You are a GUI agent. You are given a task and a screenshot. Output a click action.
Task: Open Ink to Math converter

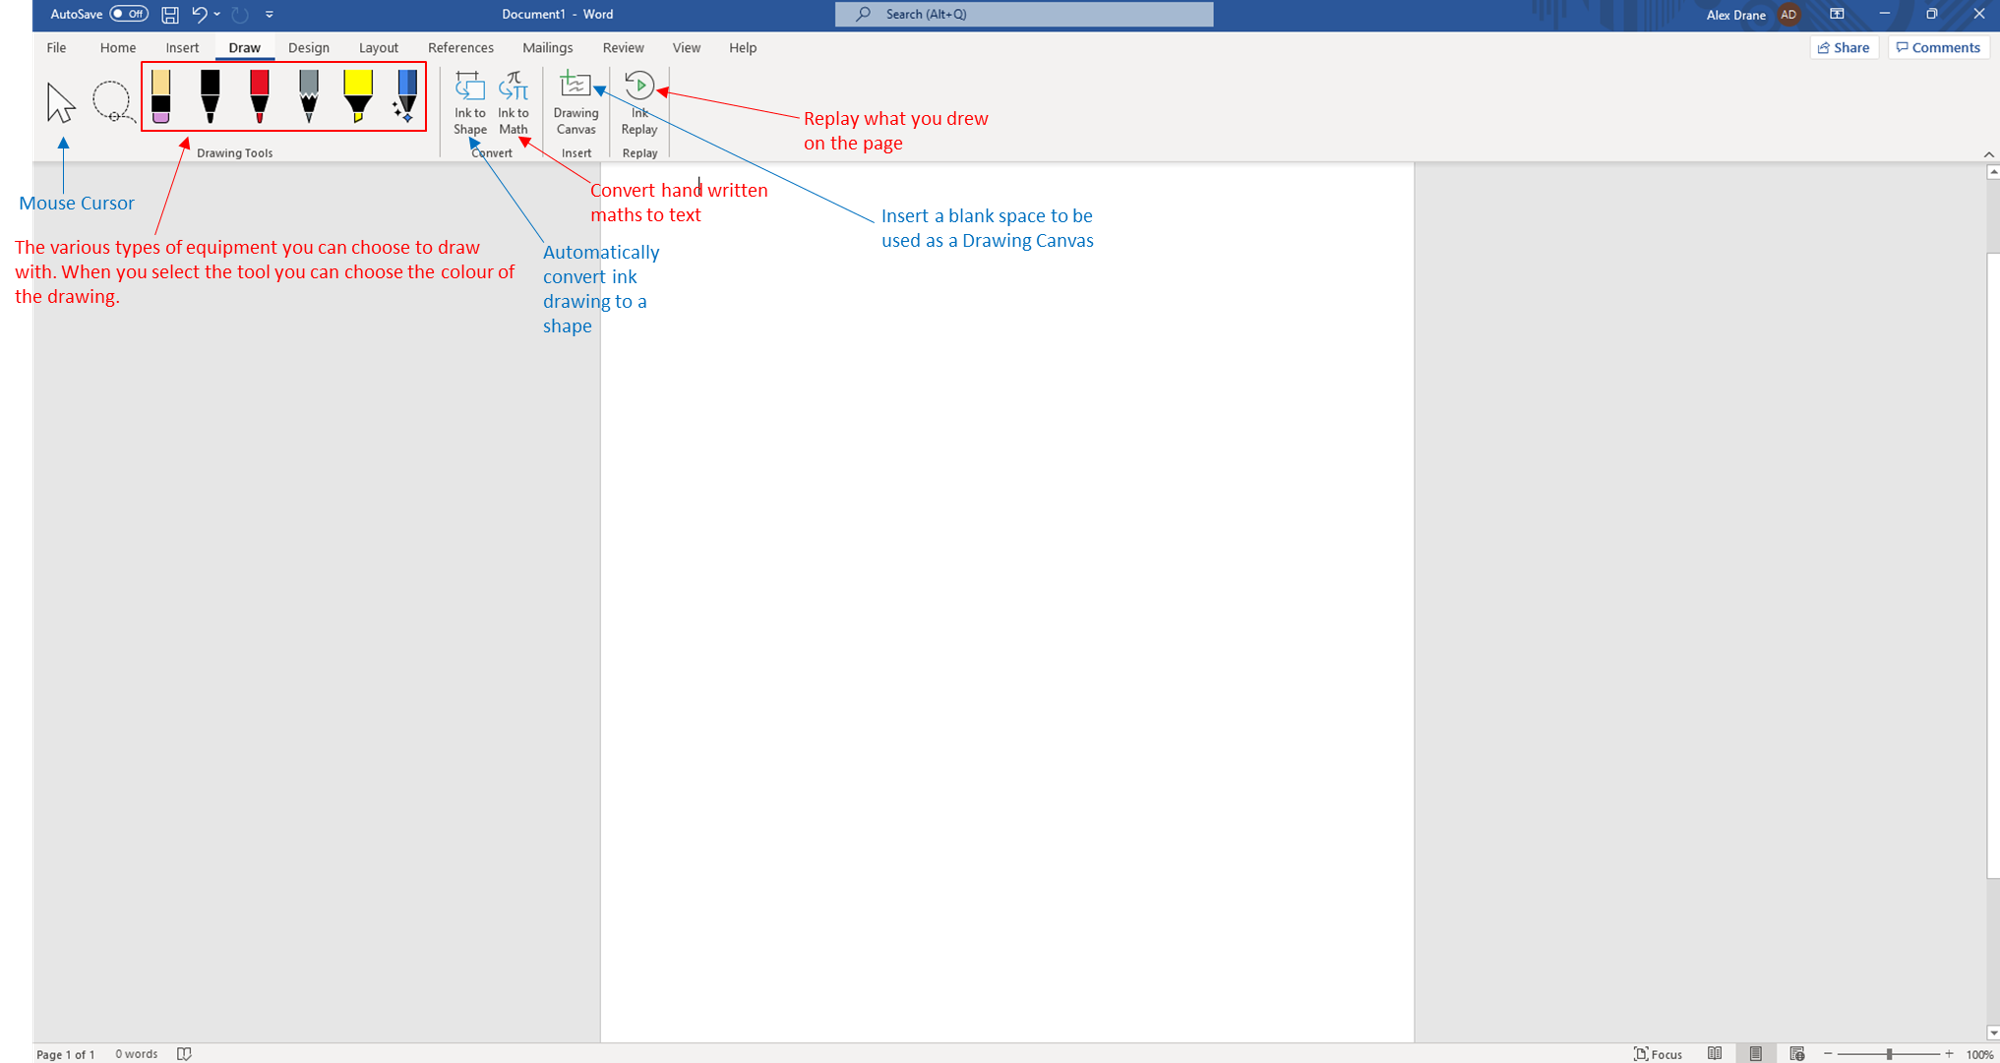coord(513,102)
